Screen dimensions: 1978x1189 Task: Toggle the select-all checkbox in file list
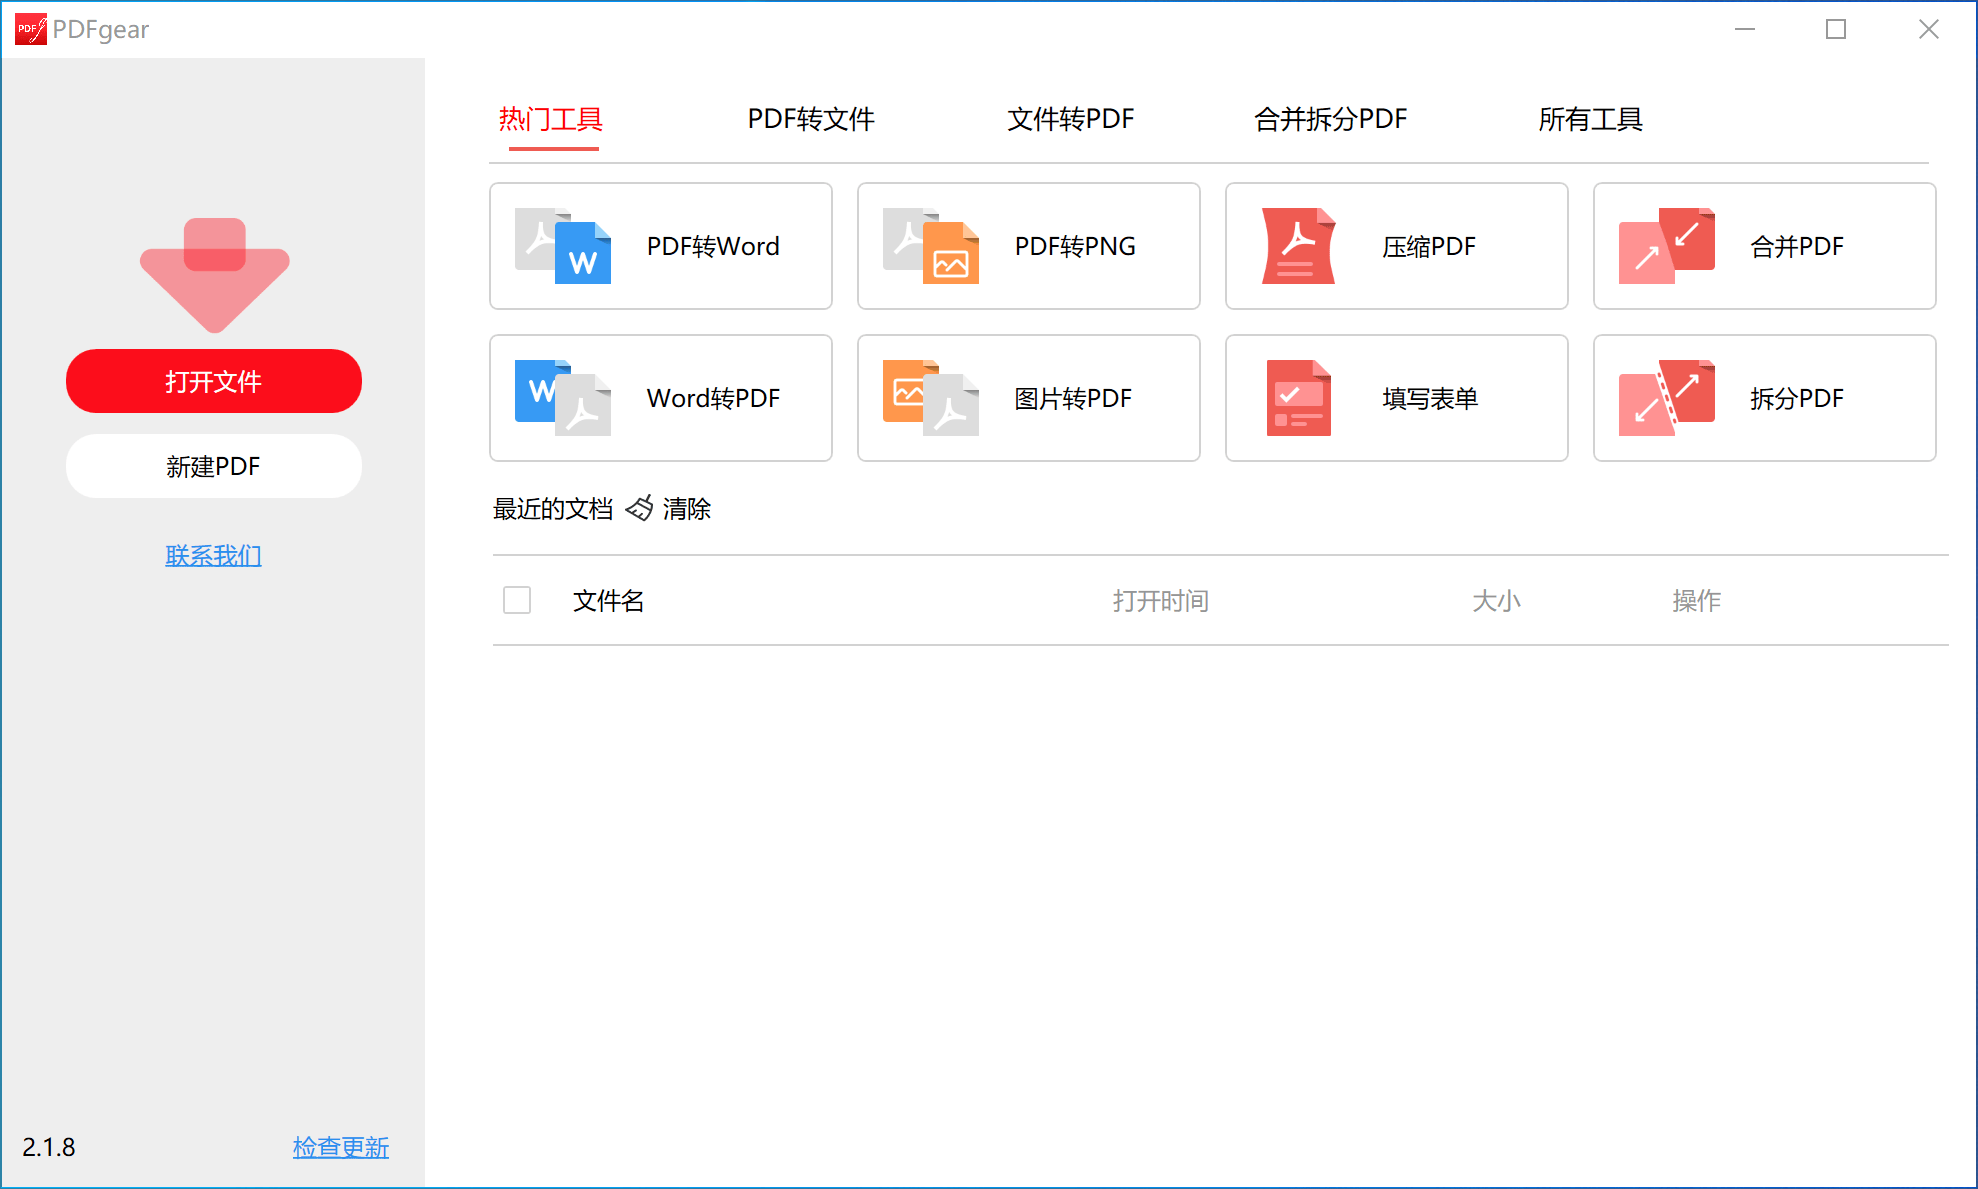[517, 600]
